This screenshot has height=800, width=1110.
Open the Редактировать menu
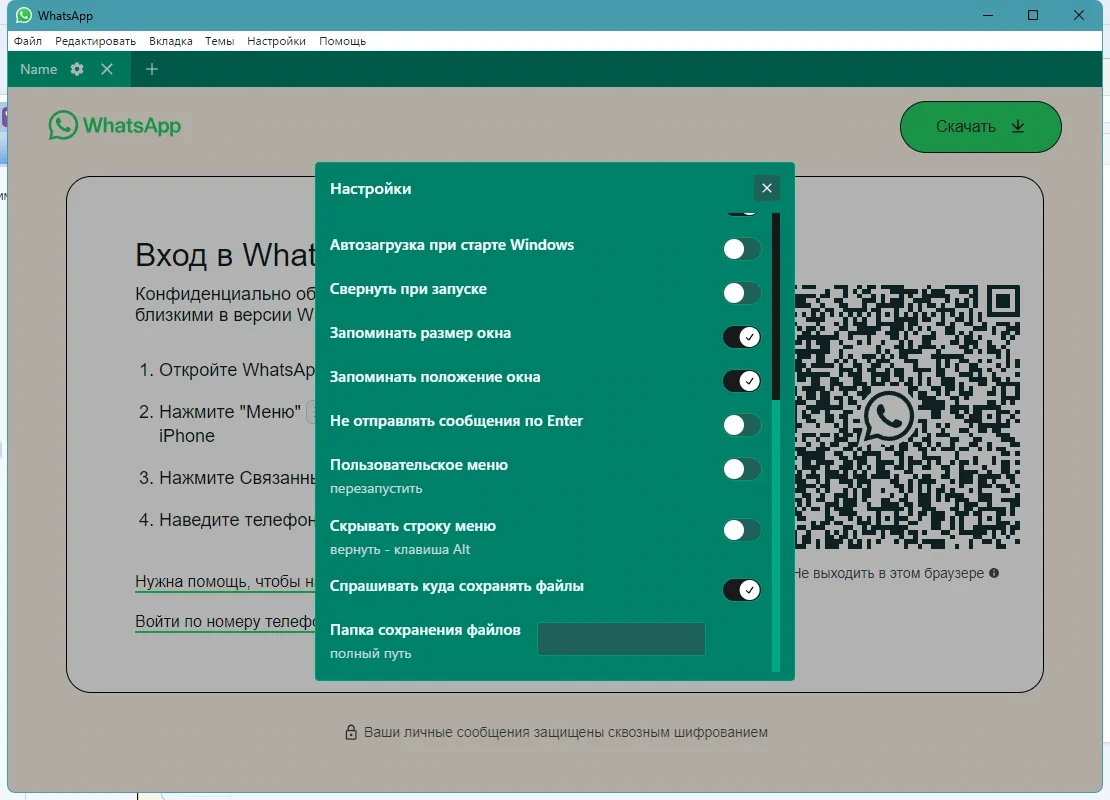96,41
